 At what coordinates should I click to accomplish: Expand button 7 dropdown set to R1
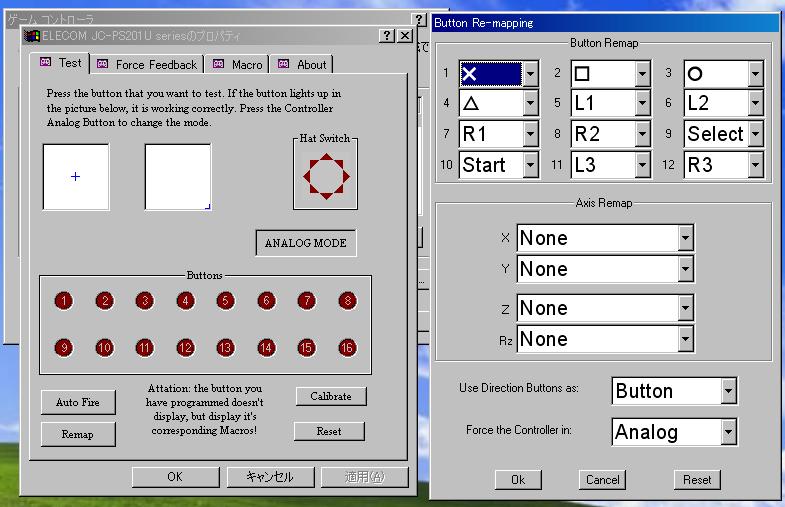click(x=499, y=134)
